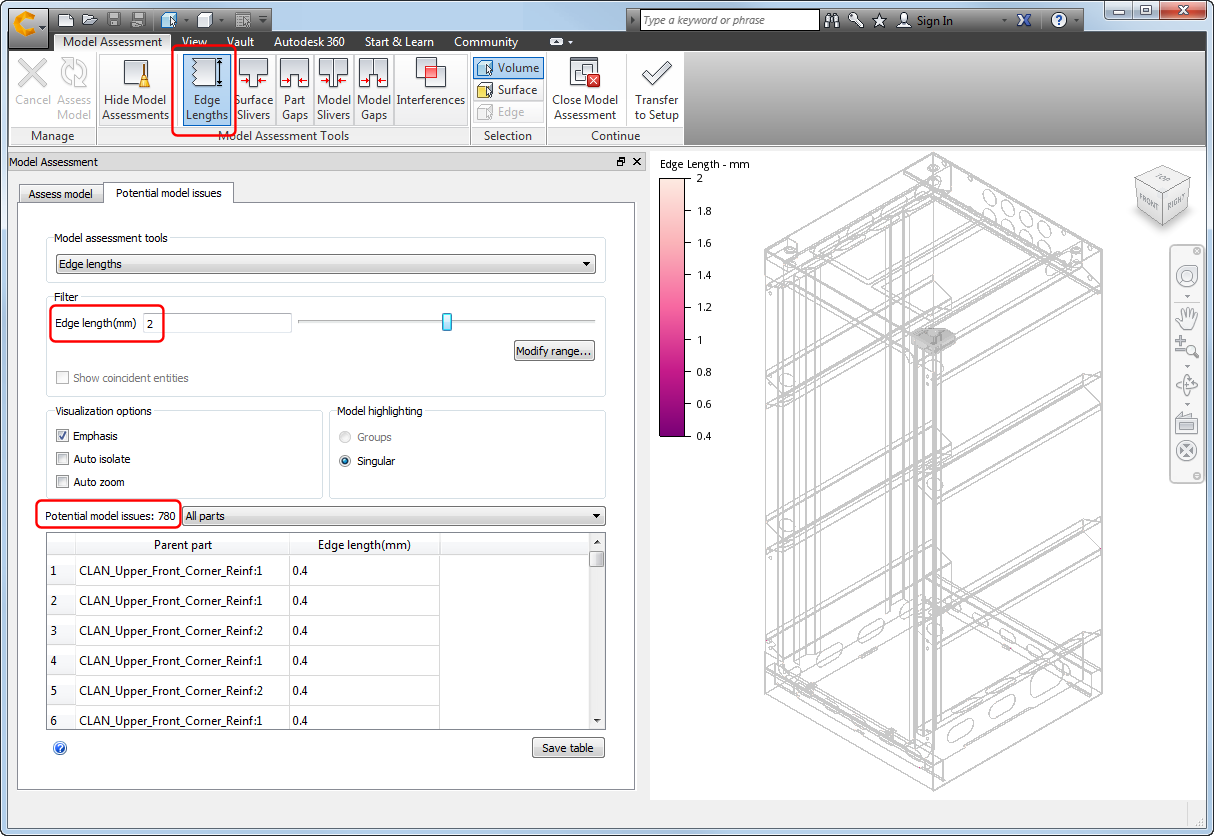Click the Pan hand icon on navigation bar
The height and width of the screenshot is (836, 1214).
tap(1186, 318)
